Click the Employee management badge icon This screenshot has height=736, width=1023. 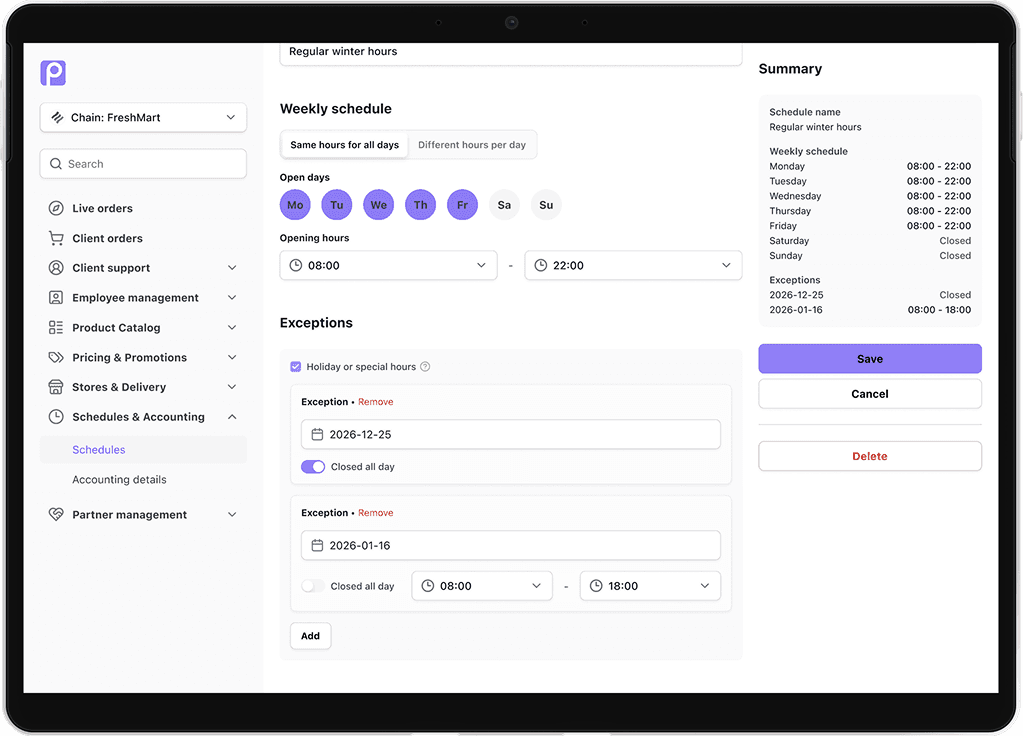(56, 298)
